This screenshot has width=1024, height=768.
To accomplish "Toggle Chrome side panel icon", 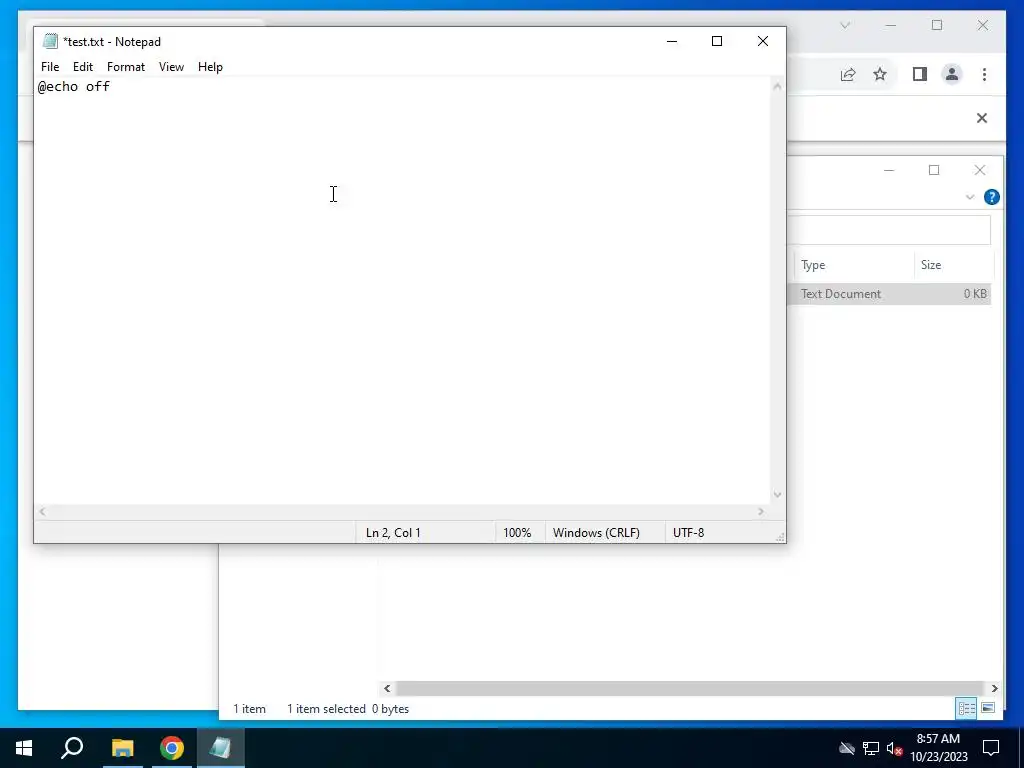I will coord(920,74).
